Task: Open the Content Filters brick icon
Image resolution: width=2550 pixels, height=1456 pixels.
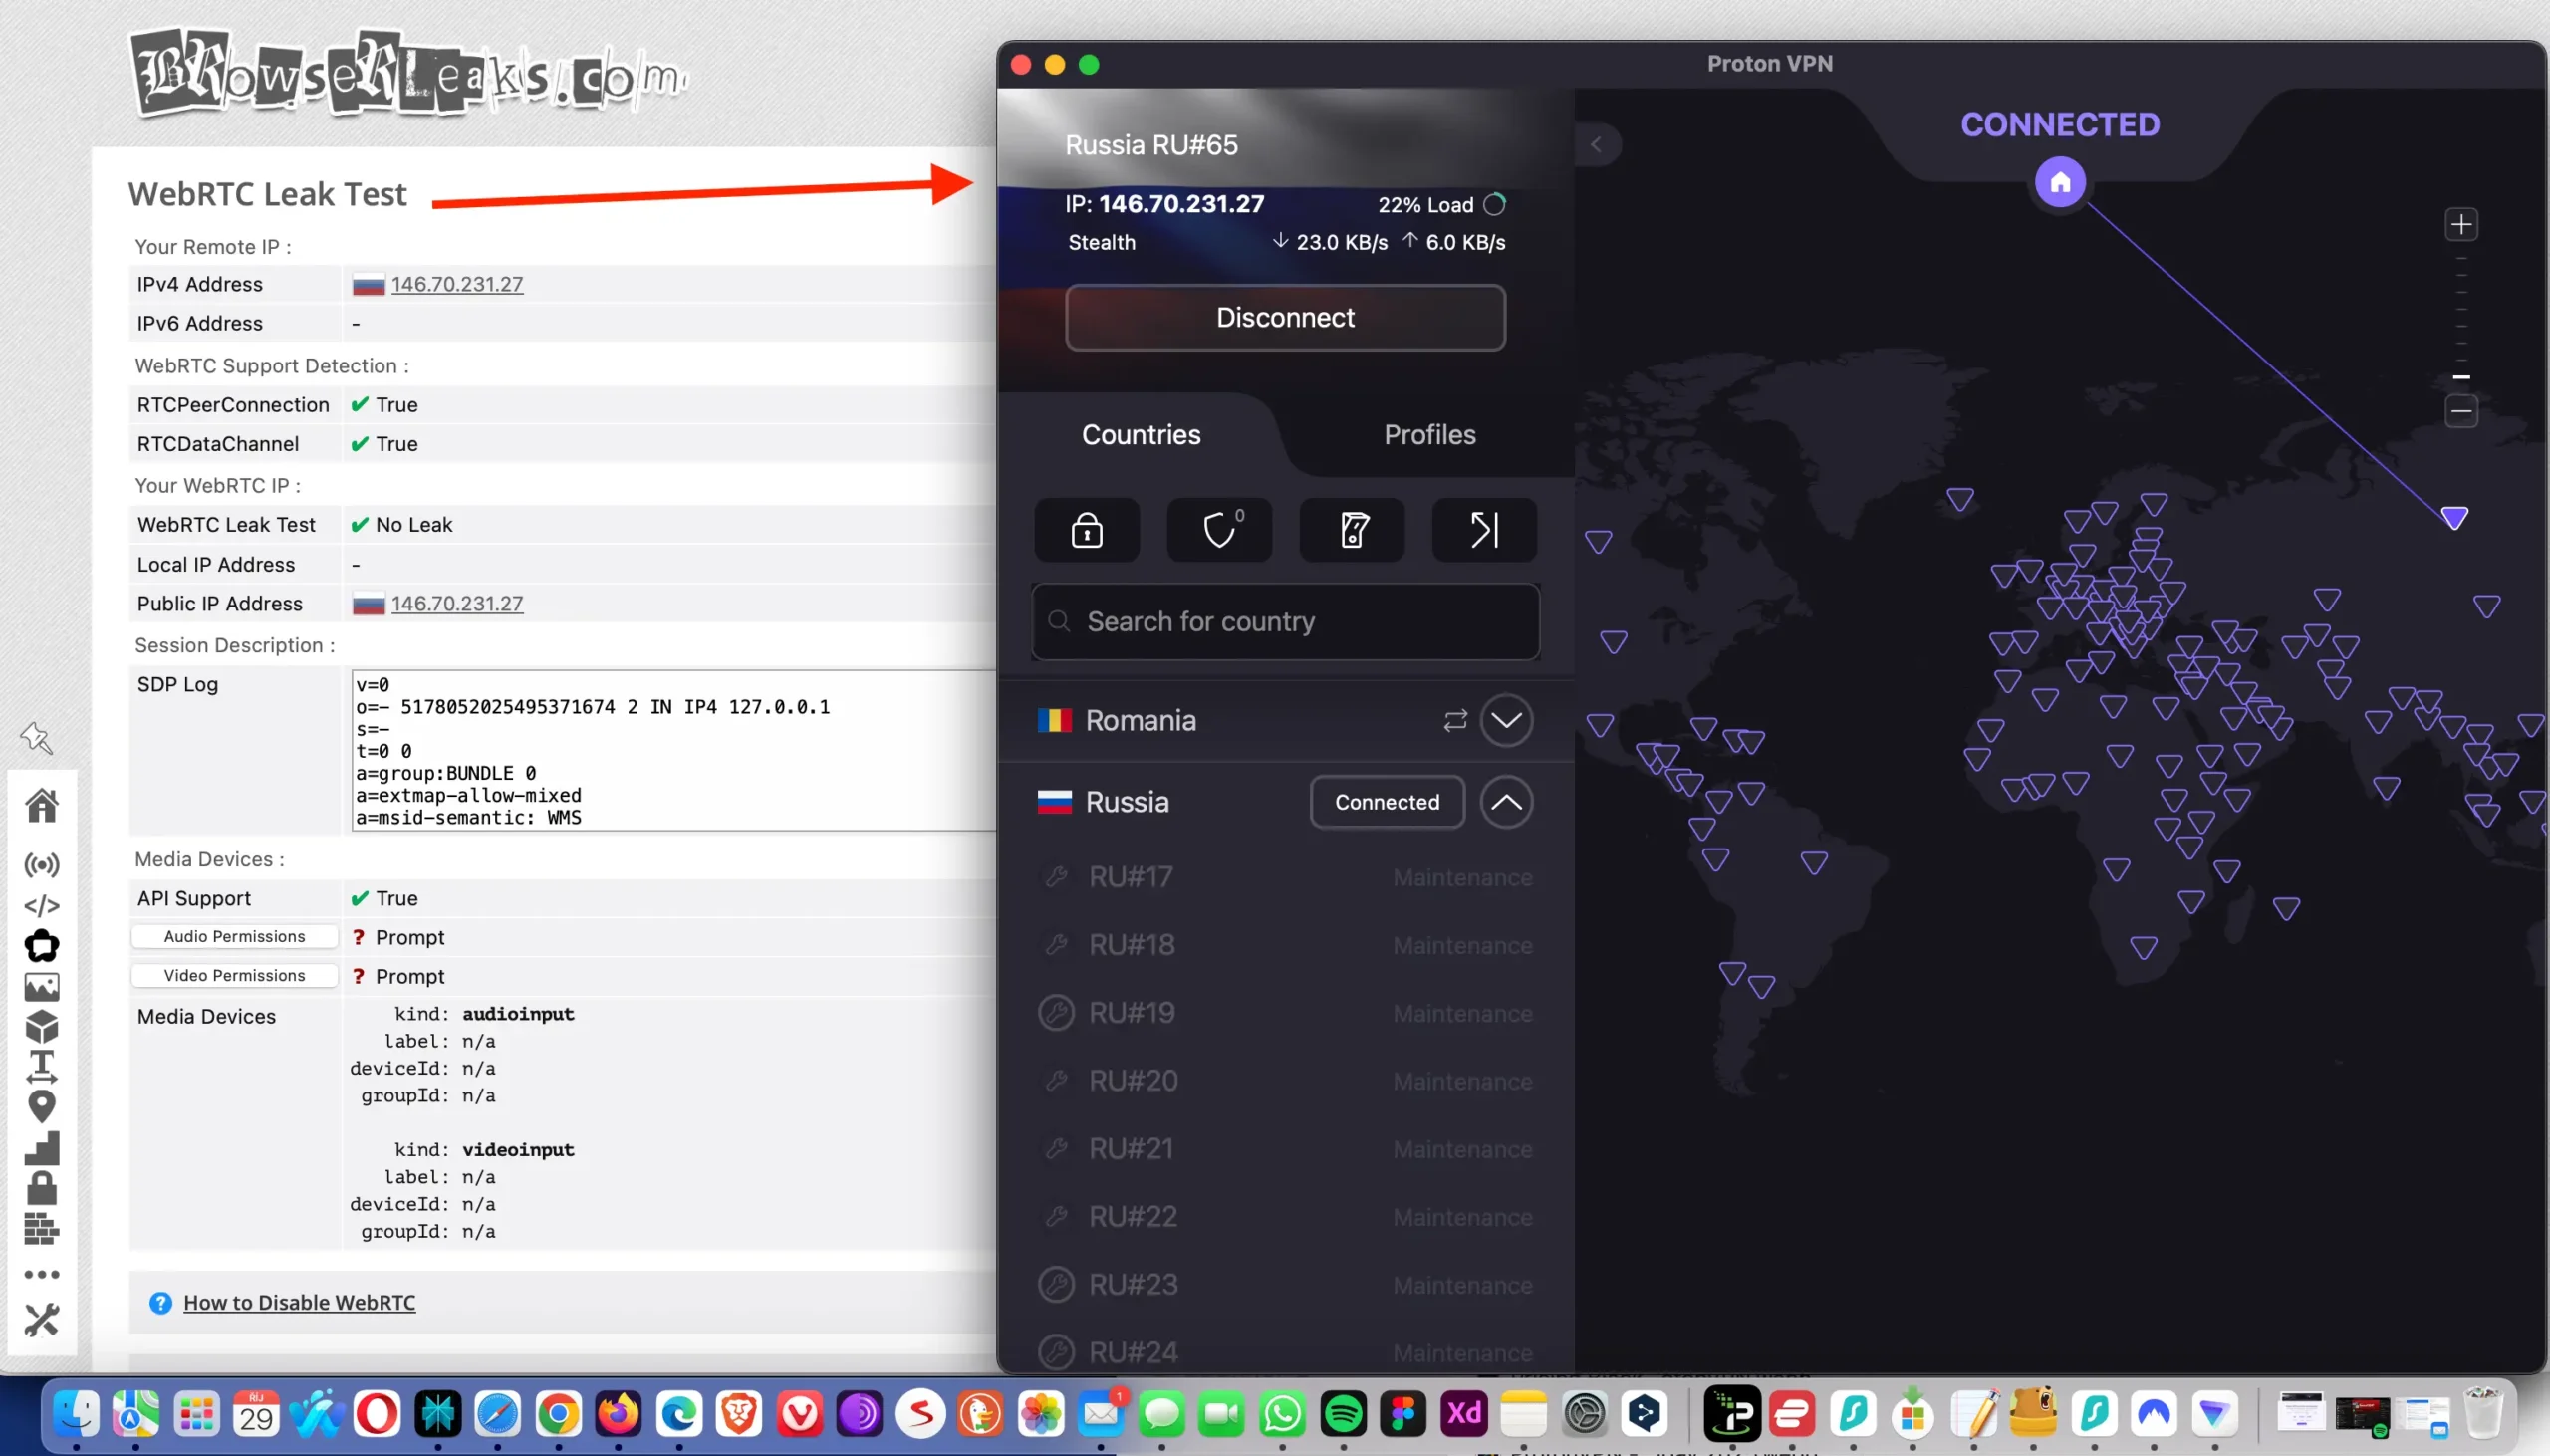Action: (42, 1228)
